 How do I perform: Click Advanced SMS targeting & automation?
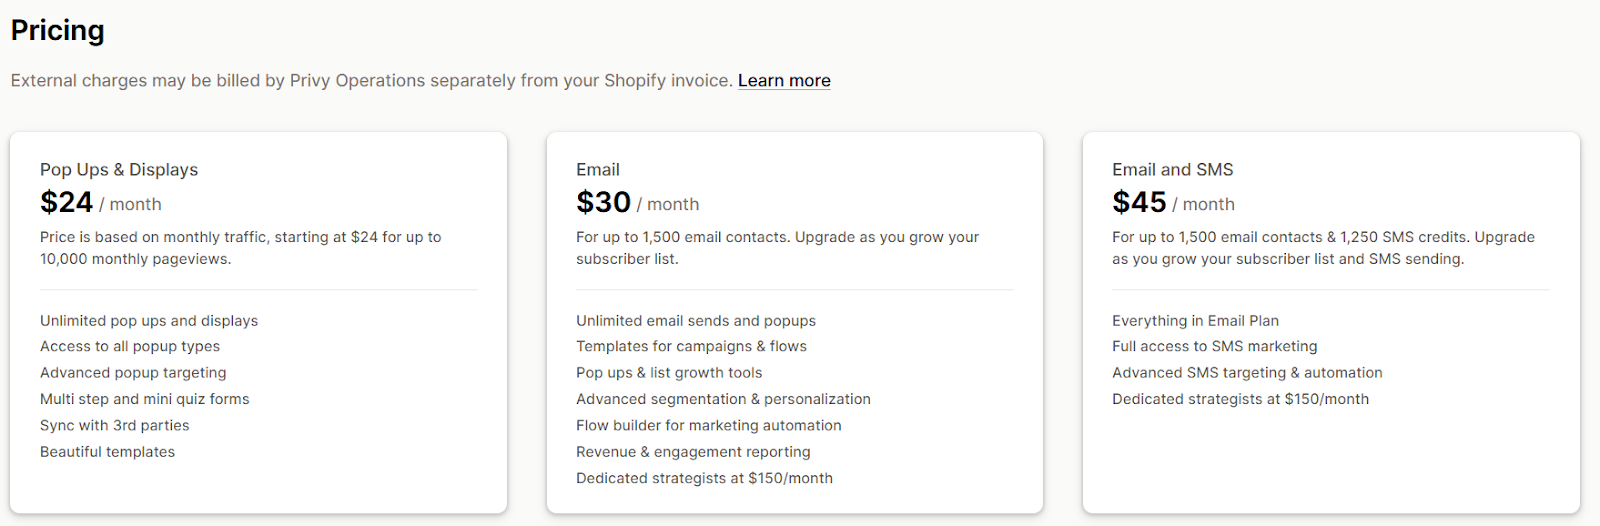pos(1247,373)
